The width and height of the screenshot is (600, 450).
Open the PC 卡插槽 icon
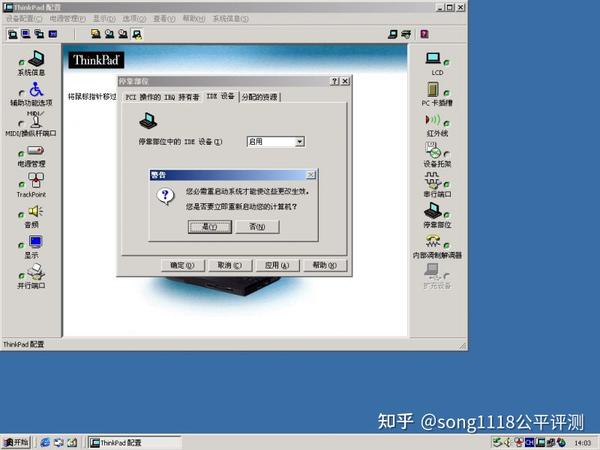(433, 90)
